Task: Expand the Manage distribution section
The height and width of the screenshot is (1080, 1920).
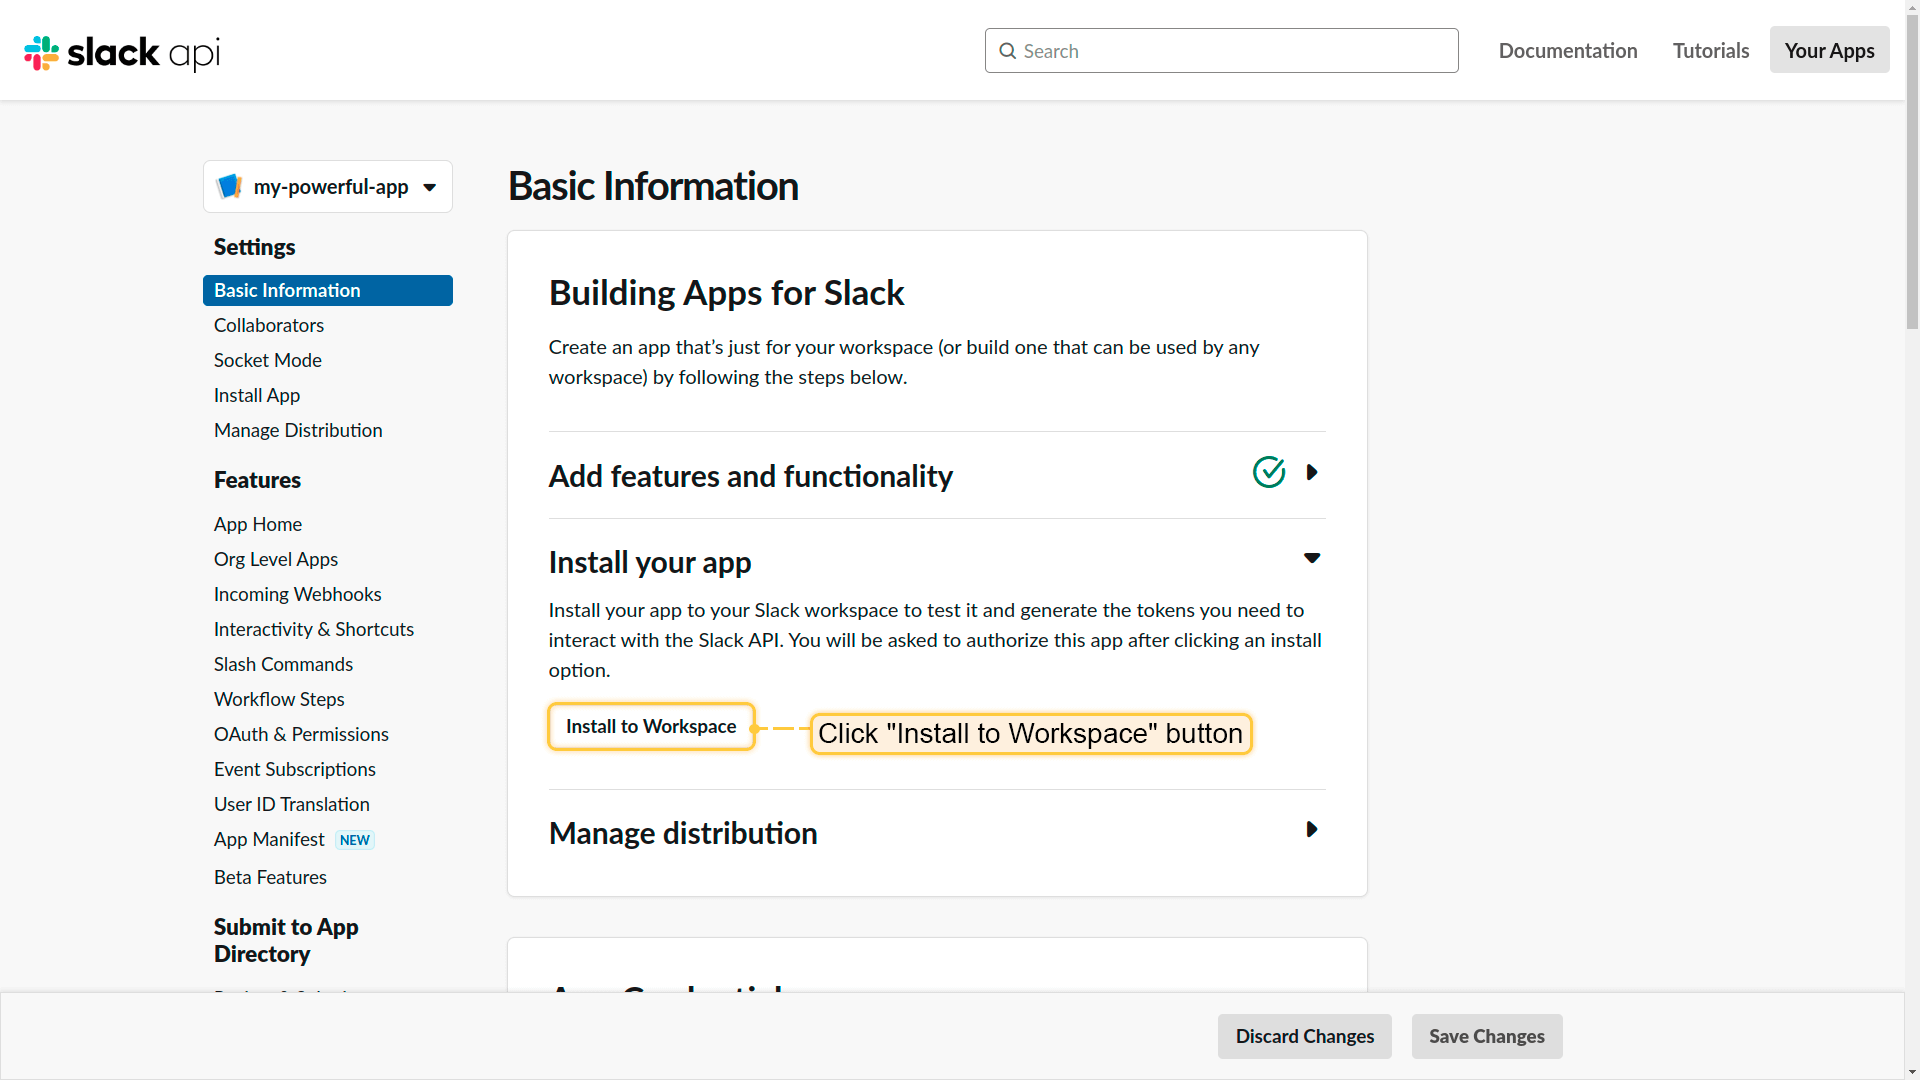Action: (x=1312, y=829)
